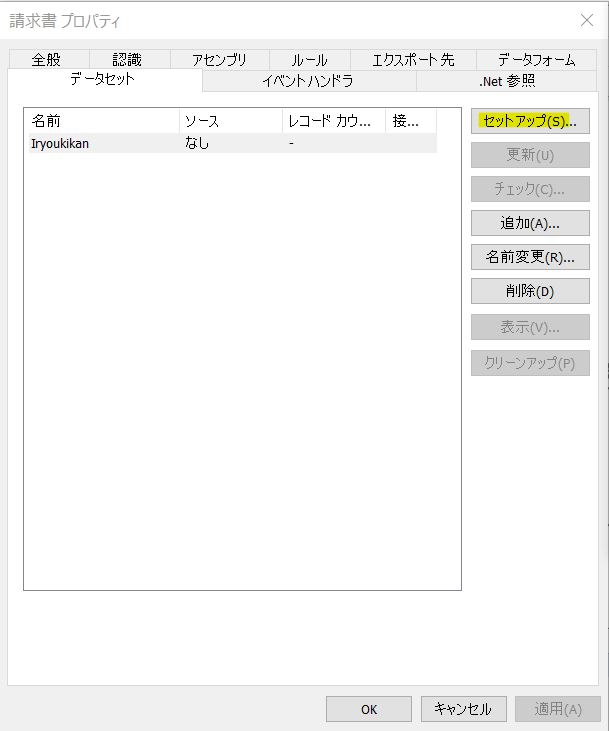Screen dimensions: 609x731
Task: Click the "-" record count cell
Action: pos(291,143)
